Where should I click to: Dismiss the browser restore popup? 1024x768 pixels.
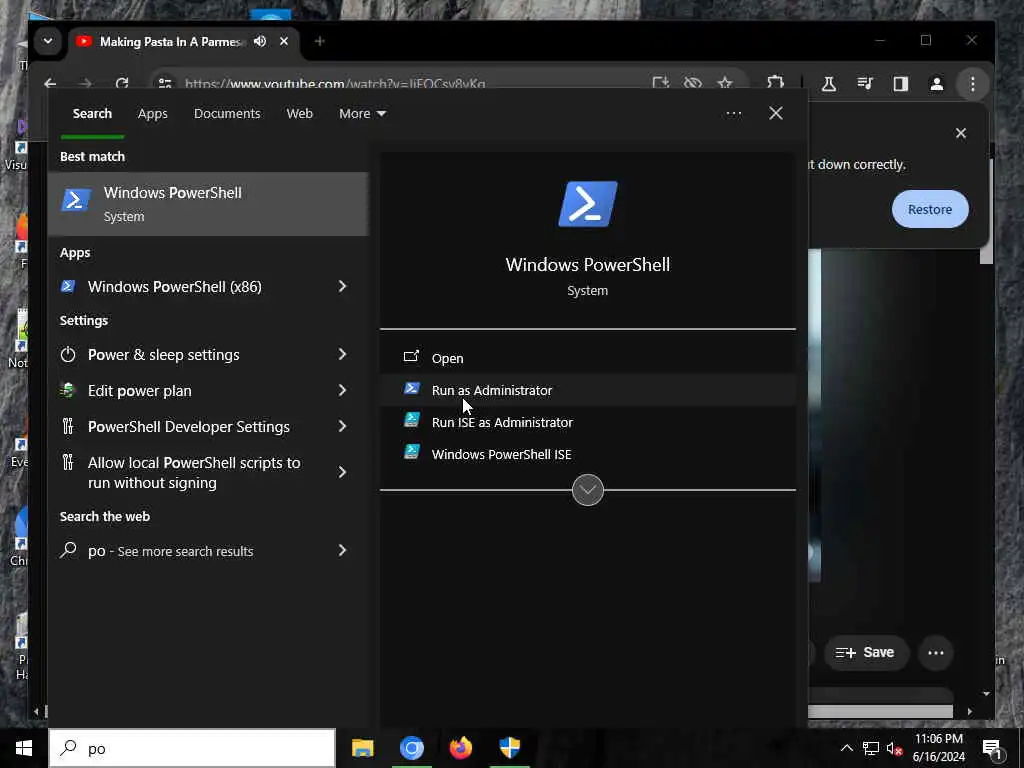pyautogui.click(x=961, y=133)
